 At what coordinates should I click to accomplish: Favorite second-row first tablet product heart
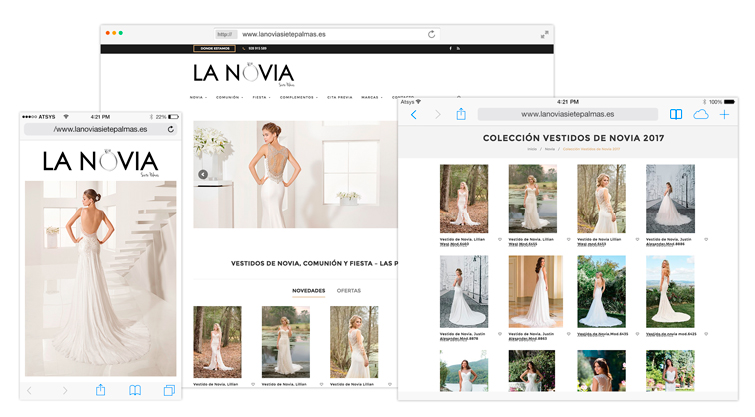click(500, 334)
